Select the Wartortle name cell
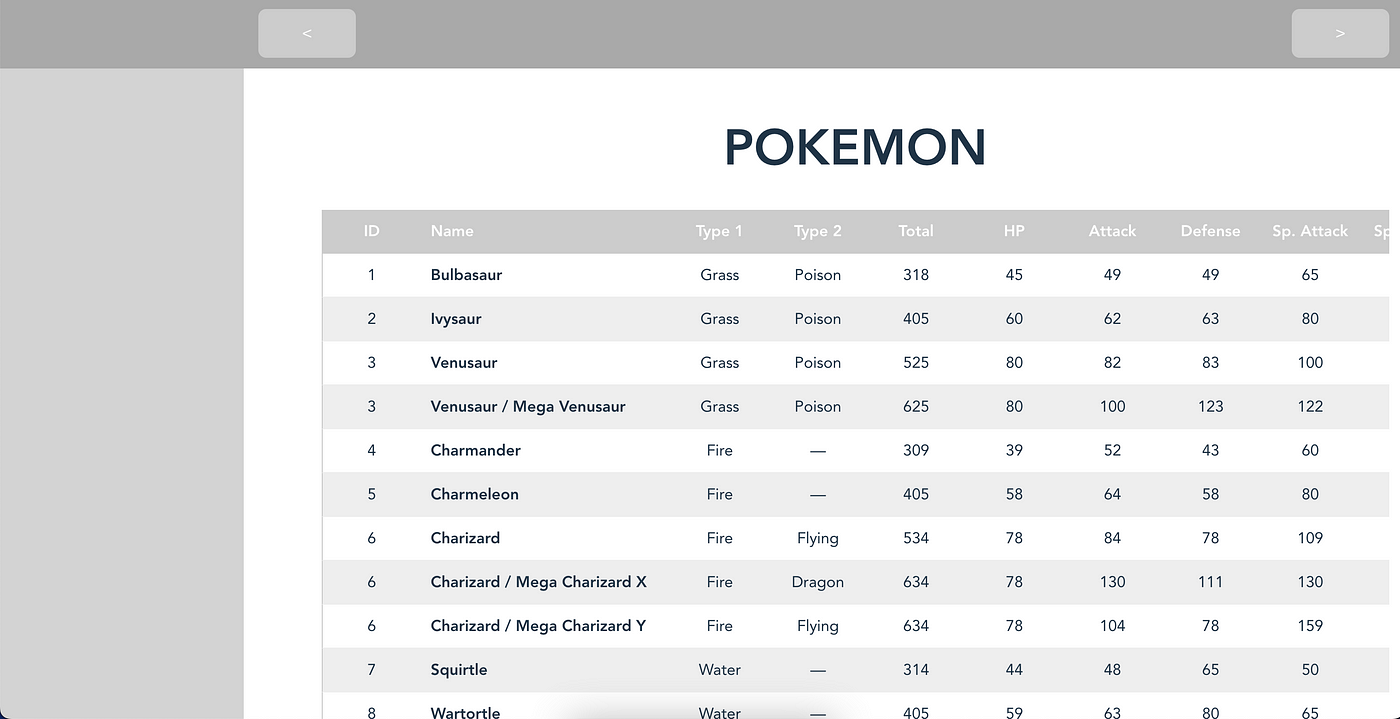This screenshot has height=719, width=1400. tap(465, 713)
